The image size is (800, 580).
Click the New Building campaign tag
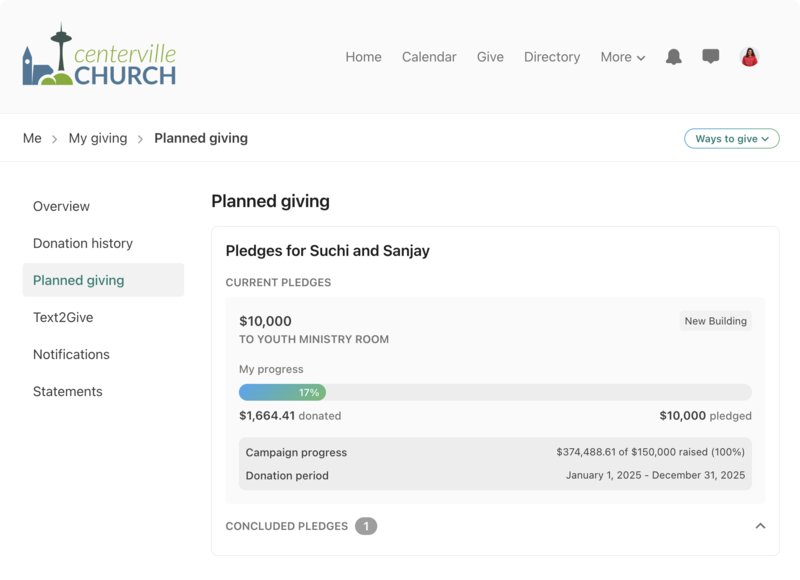coord(715,321)
